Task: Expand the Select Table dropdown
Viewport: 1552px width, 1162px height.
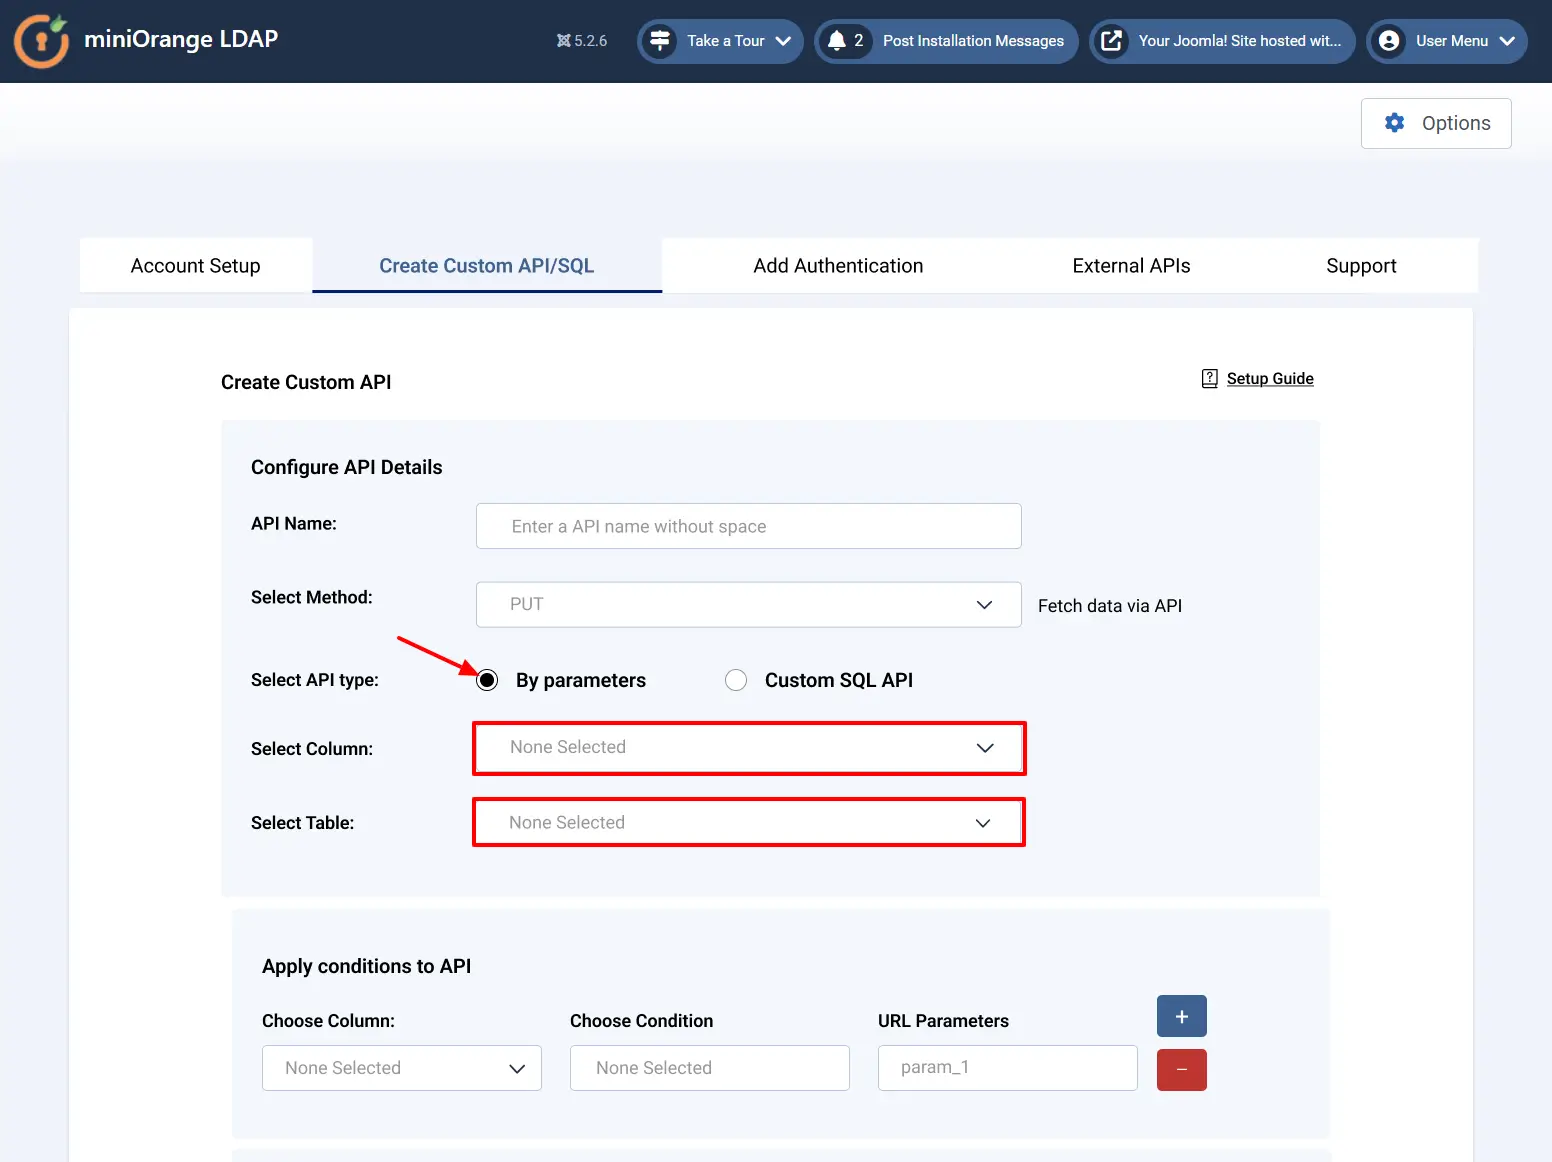Action: point(748,822)
